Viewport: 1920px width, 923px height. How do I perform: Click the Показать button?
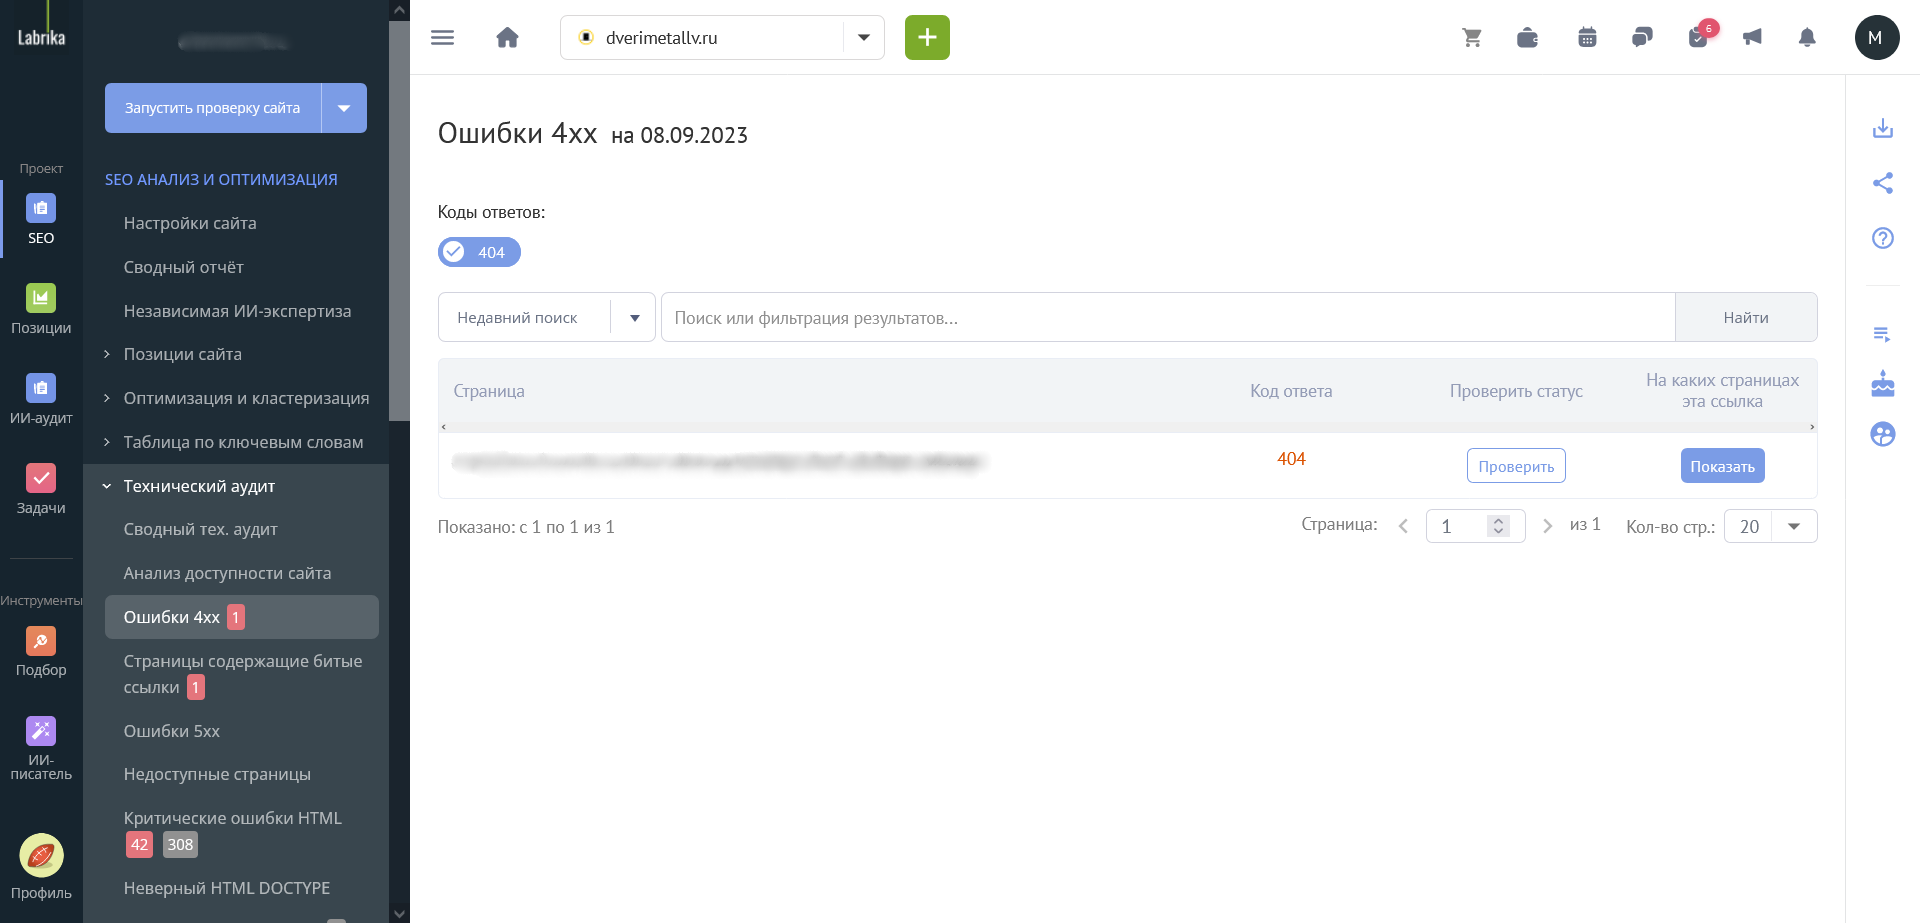click(1722, 466)
